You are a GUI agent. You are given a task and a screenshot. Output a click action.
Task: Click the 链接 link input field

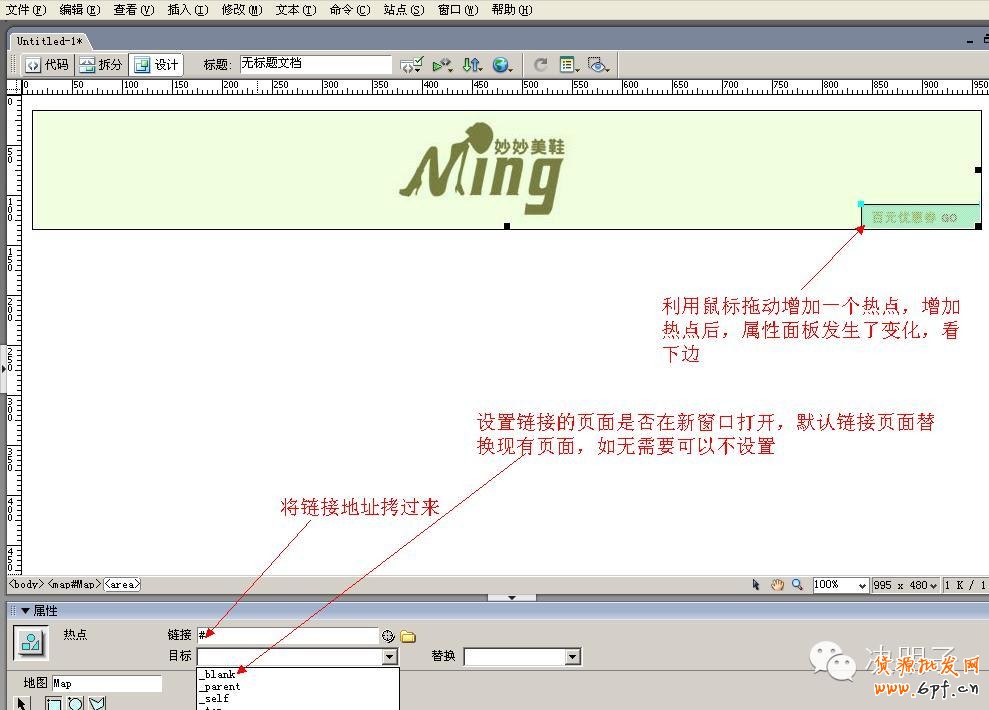(x=288, y=635)
